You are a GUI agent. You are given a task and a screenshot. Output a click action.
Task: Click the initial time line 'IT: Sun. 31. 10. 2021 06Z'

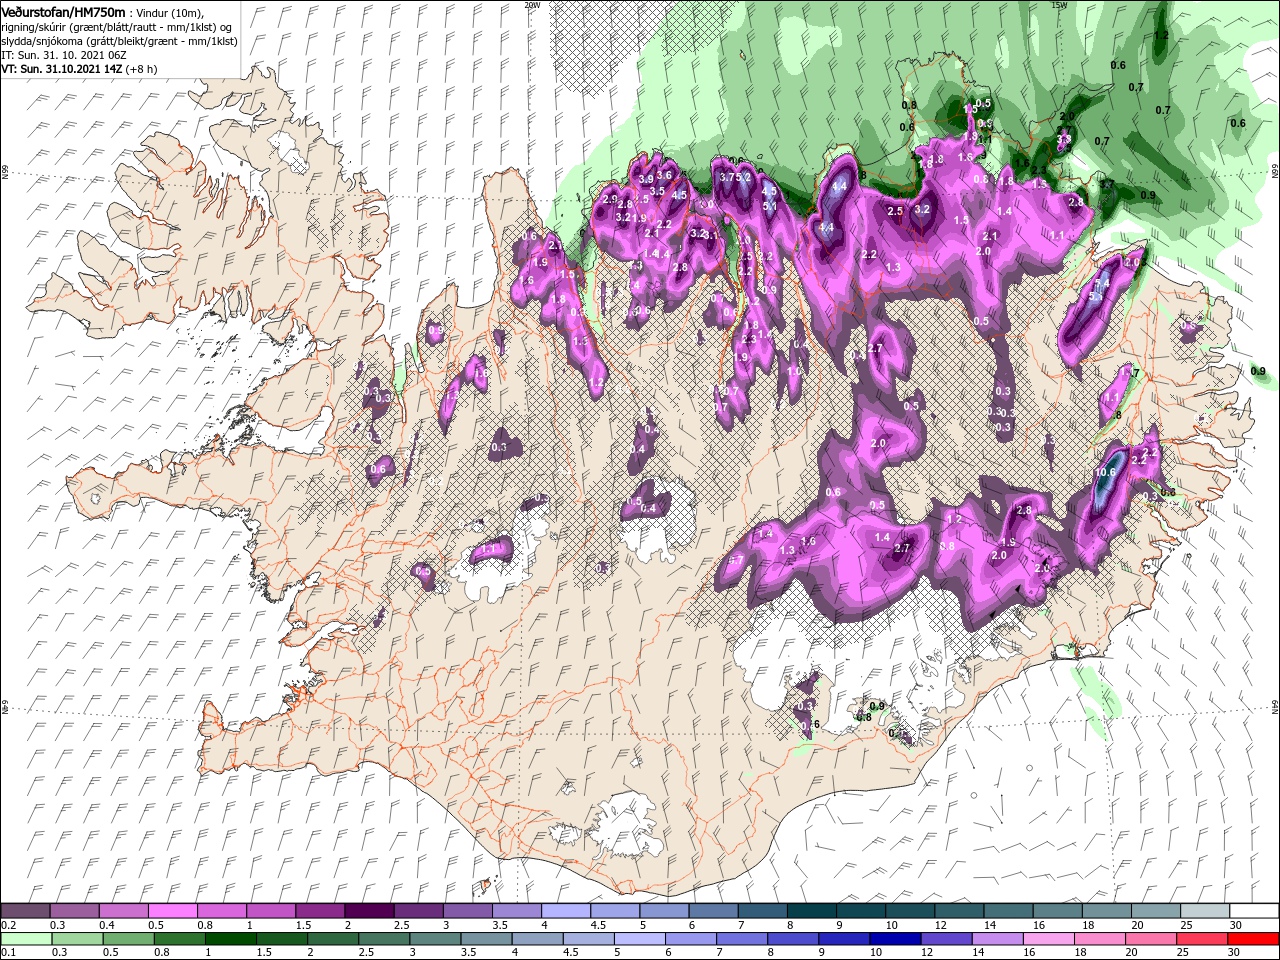click(x=65, y=56)
